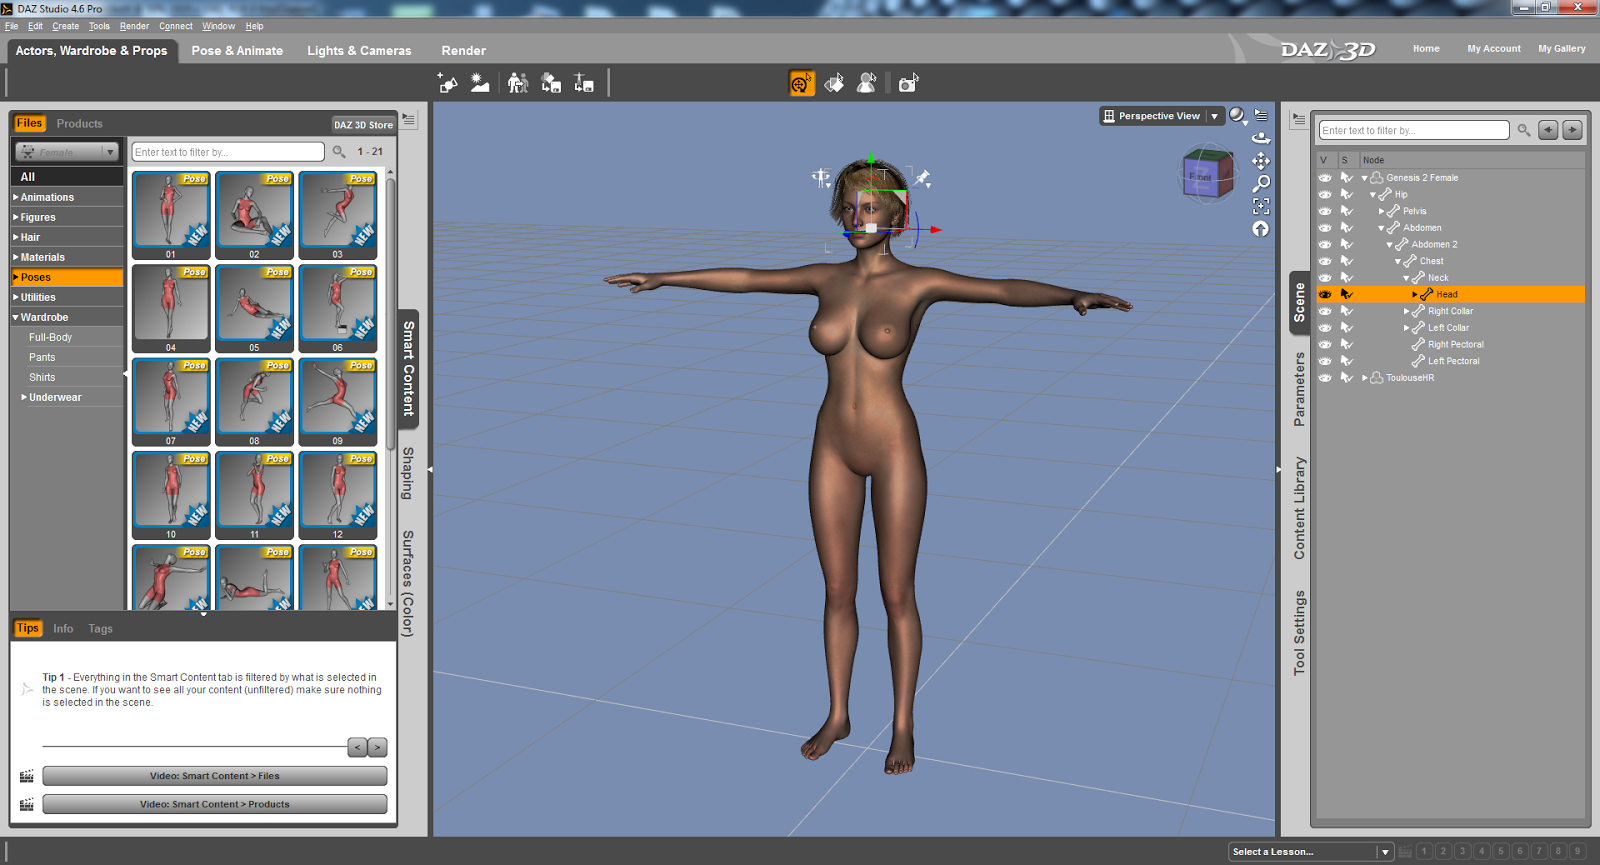Viewport: 1600px width, 865px height.
Task: Toggle selectability for Neck node
Action: pos(1347,278)
